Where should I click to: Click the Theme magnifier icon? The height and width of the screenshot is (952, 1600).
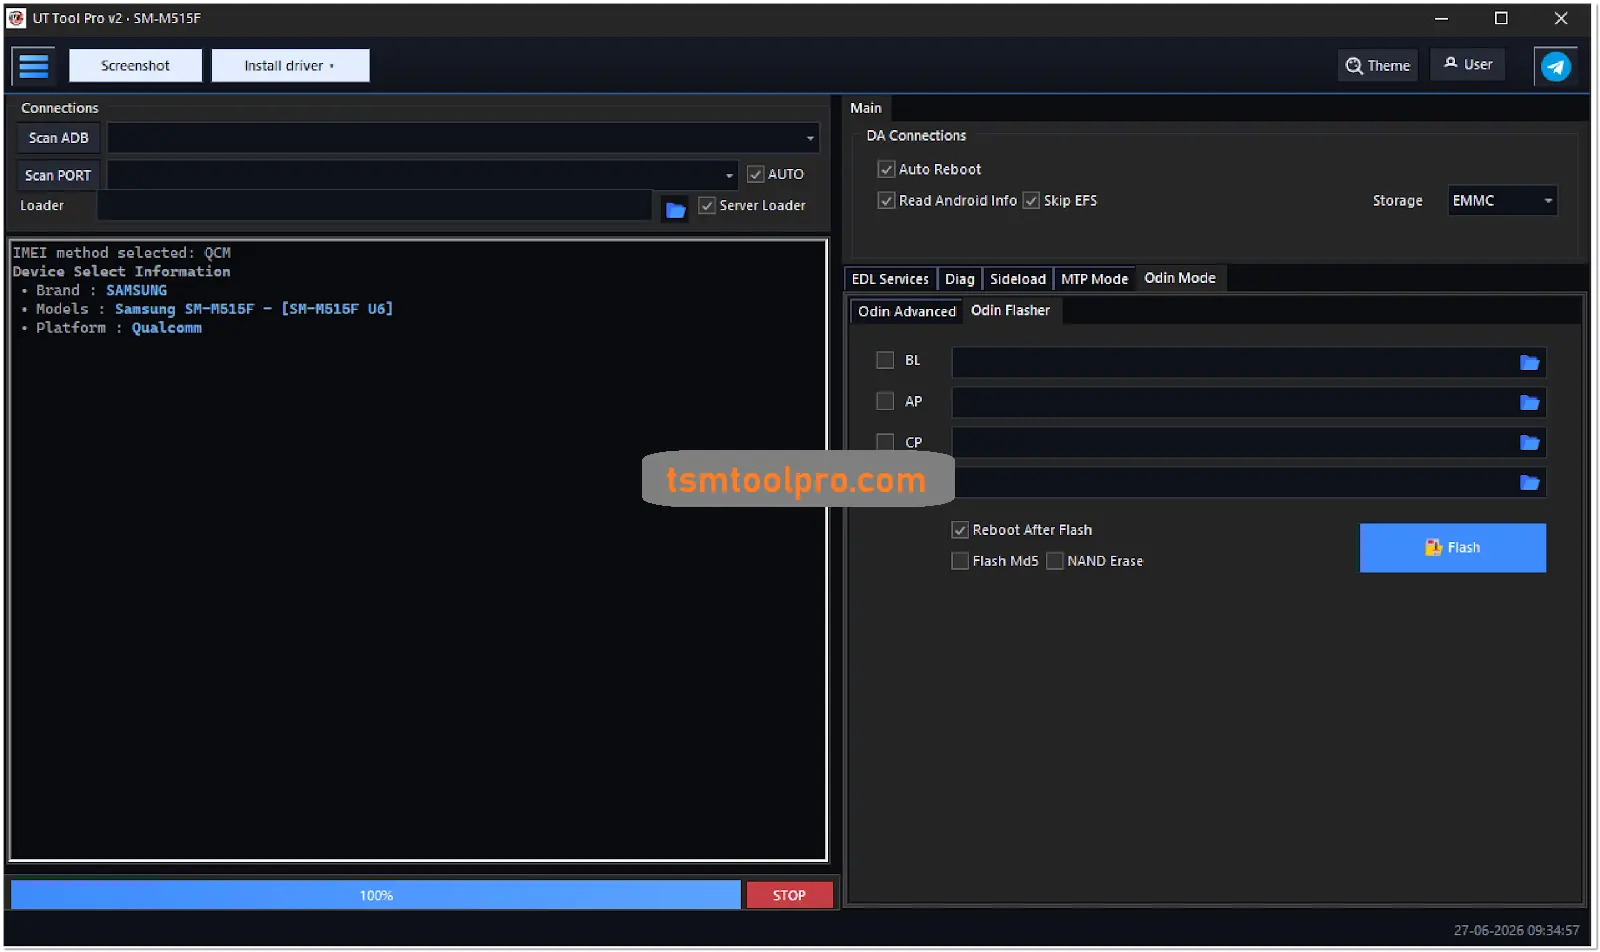point(1354,66)
